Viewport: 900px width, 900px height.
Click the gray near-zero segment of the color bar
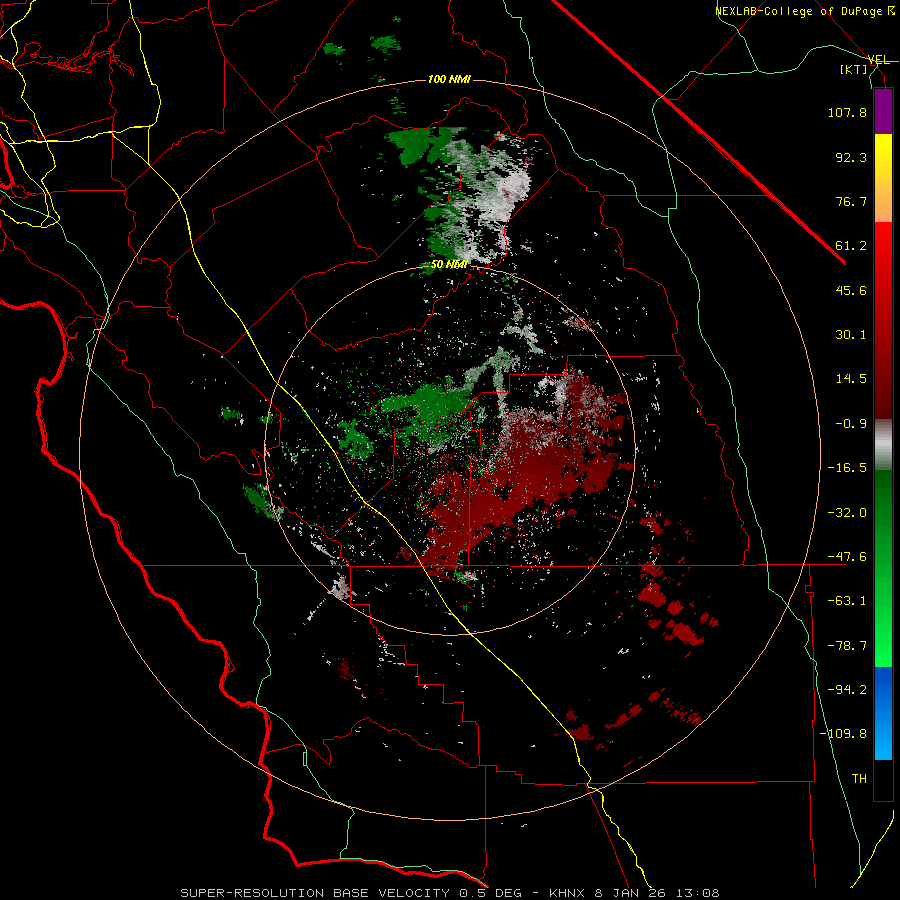tap(883, 445)
